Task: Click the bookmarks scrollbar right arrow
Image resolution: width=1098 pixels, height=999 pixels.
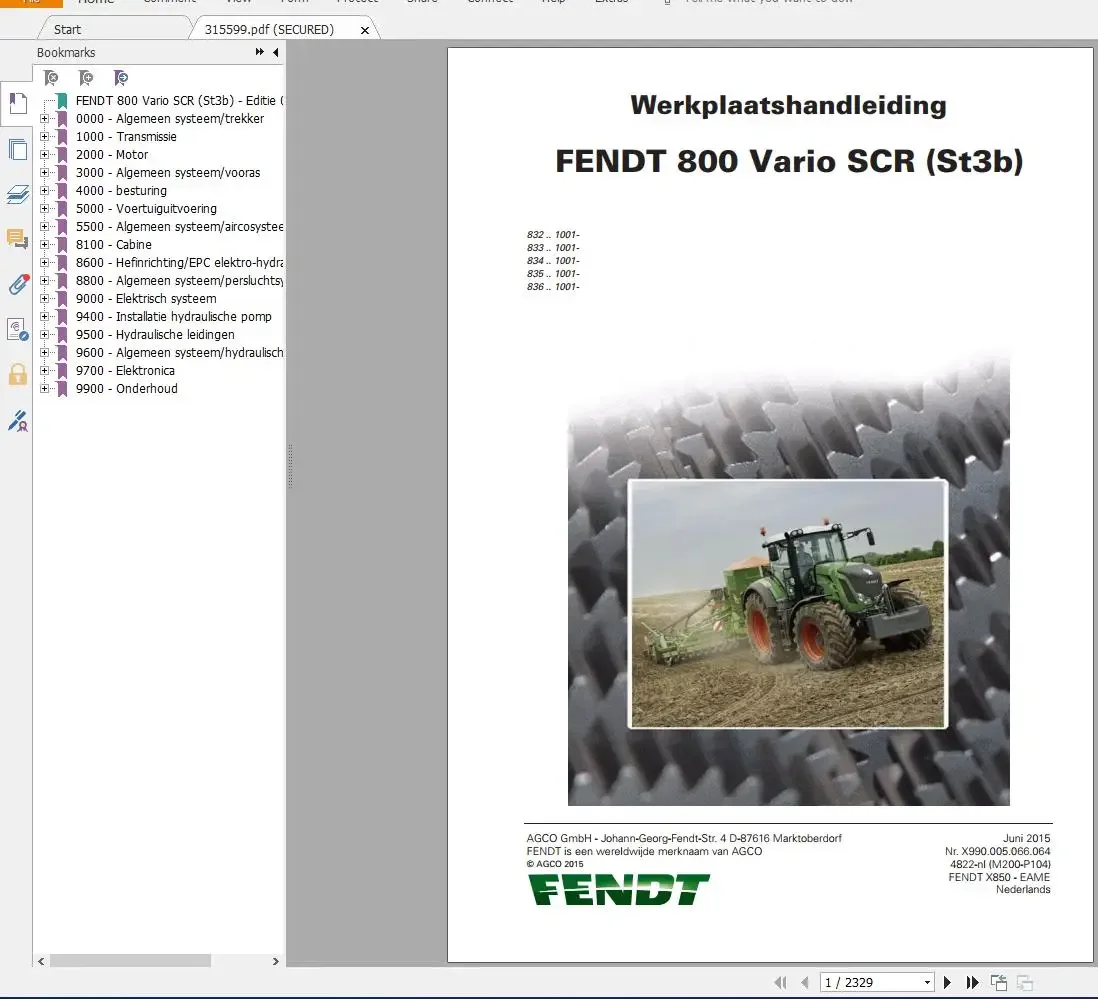Action: click(x=275, y=961)
